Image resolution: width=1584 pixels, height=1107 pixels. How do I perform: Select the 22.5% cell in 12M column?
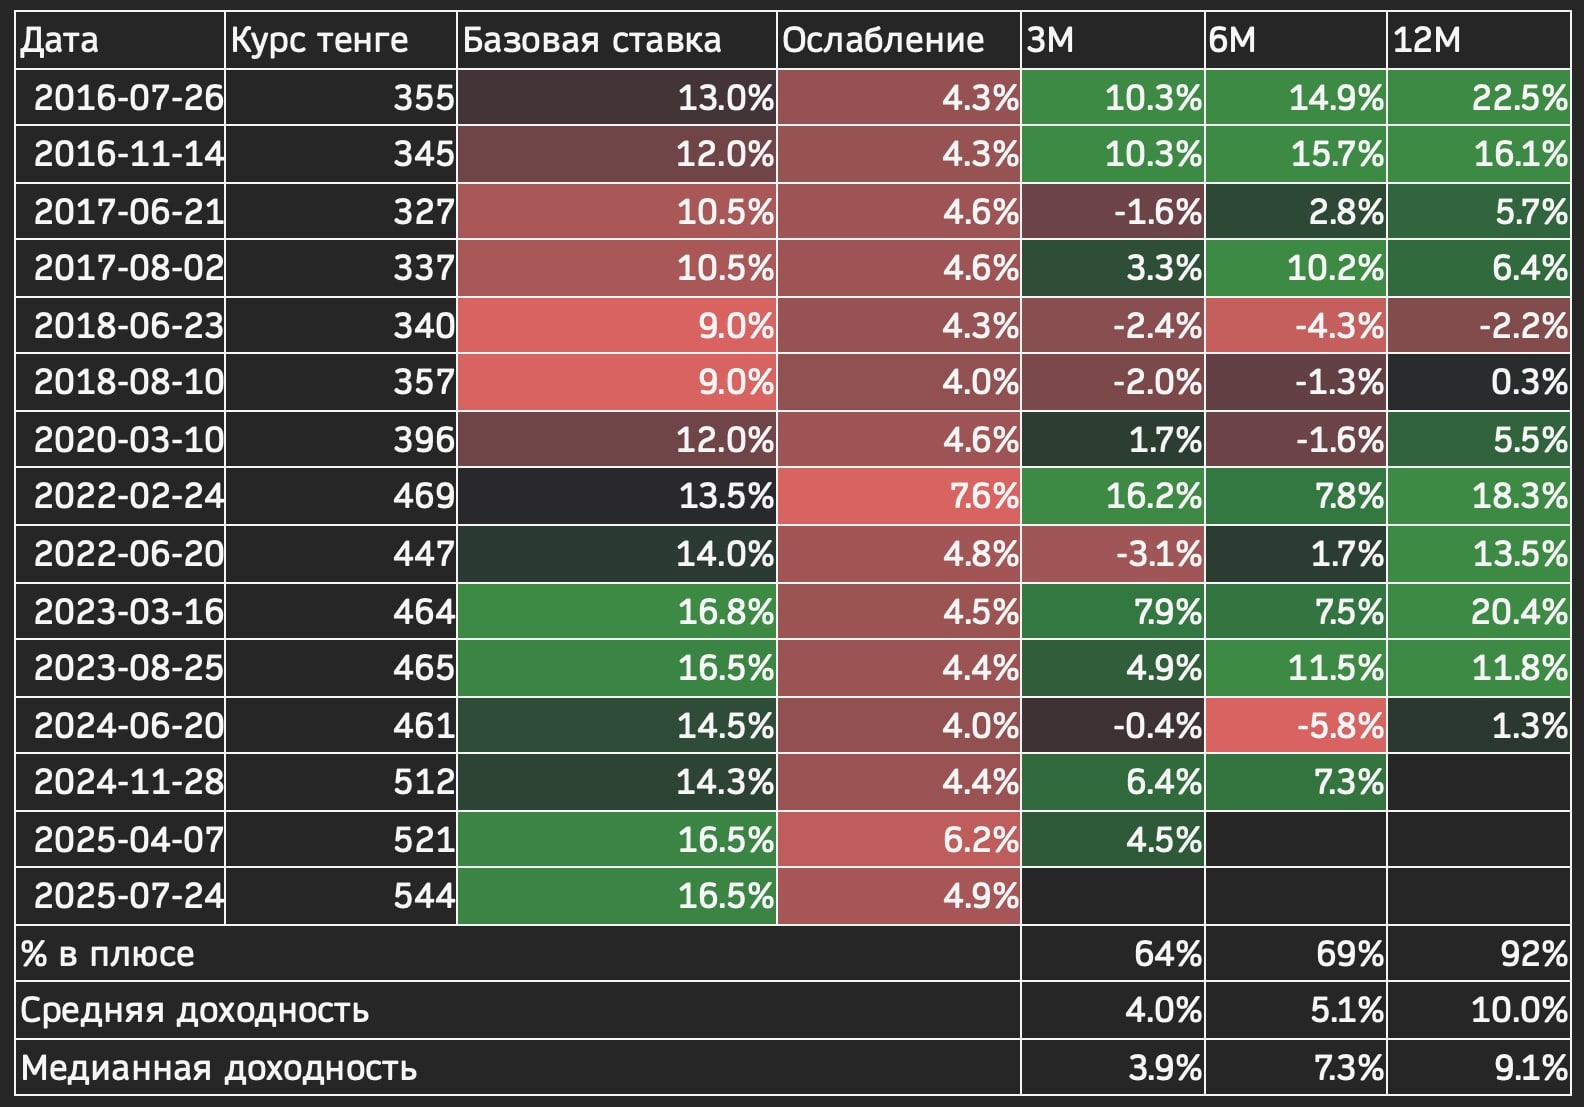[1479, 97]
